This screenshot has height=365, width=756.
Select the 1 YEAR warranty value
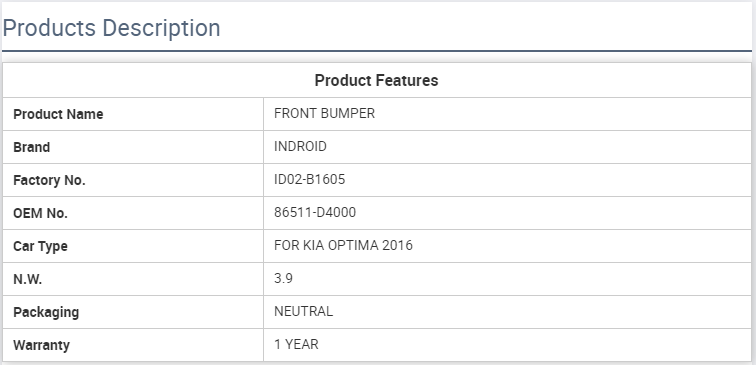click(296, 344)
